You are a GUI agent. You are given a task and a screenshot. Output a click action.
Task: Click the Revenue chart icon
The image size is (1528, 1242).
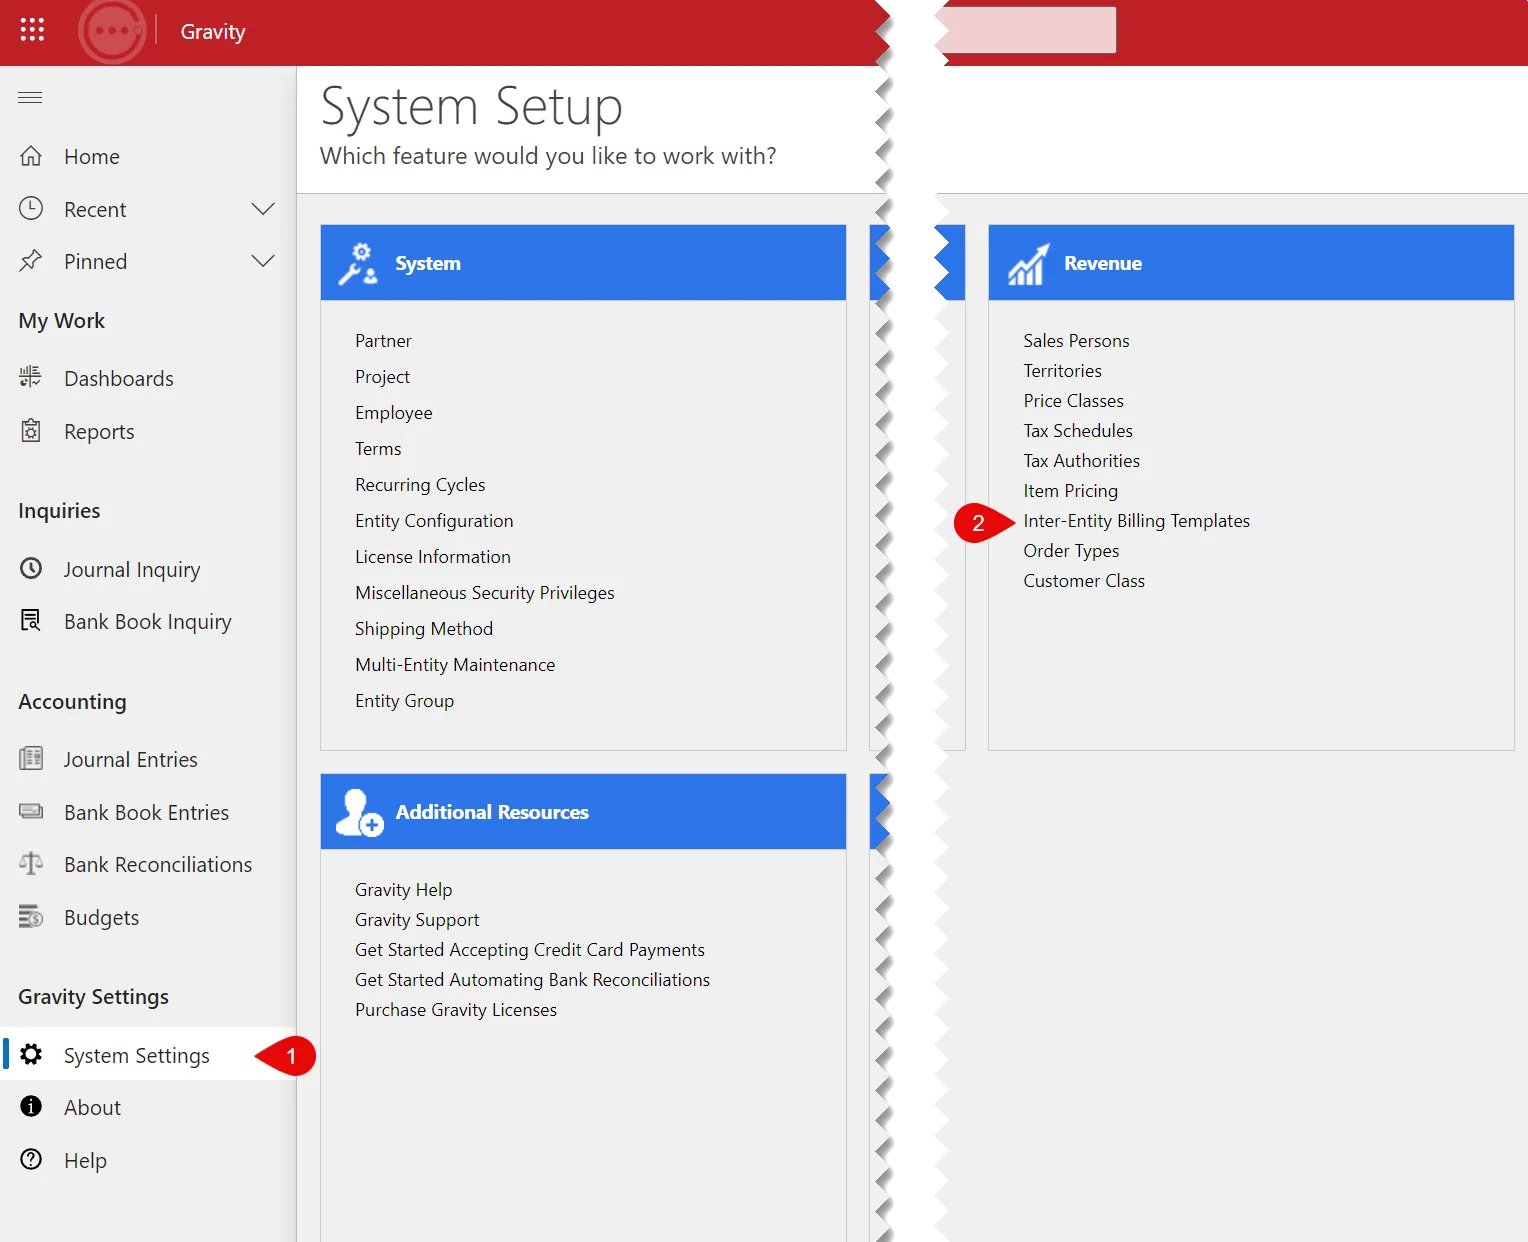tap(1028, 264)
